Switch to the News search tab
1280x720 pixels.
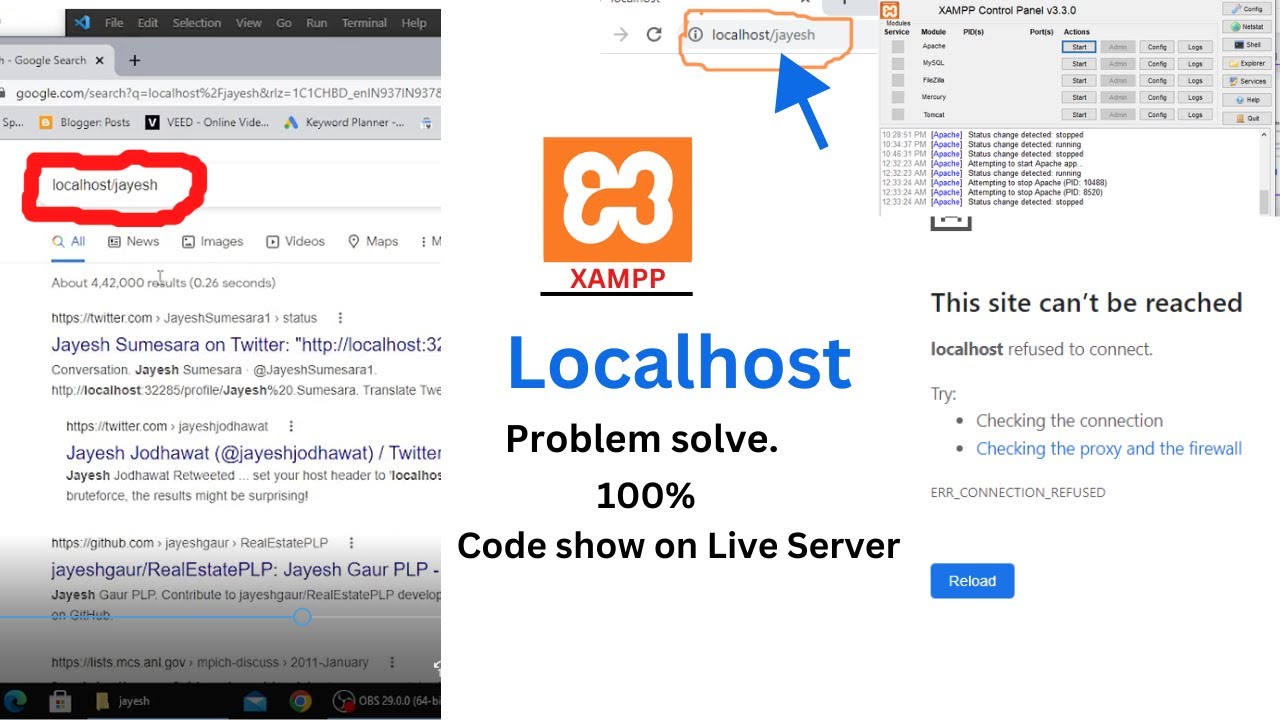pos(133,241)
